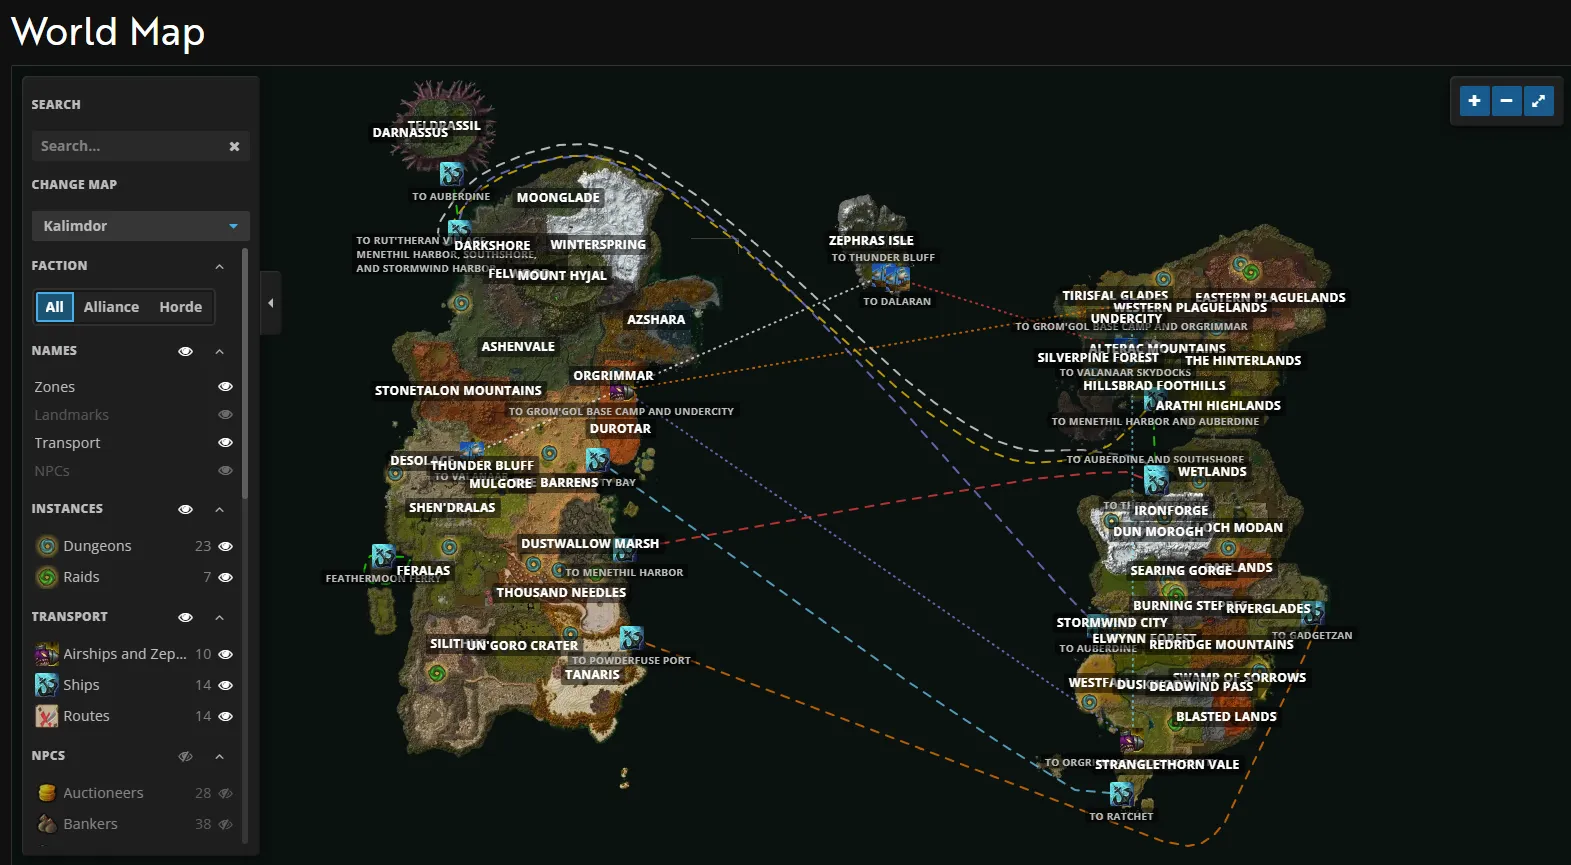Hide Zones names

(225, 386)
